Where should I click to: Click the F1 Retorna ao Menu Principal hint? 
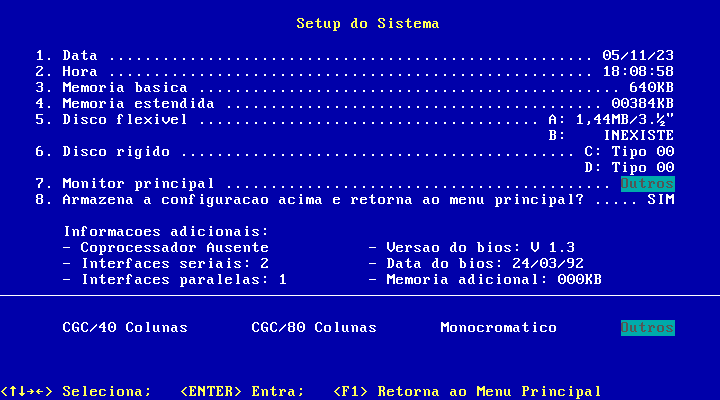pyautogui.click(x=467, y=391)
